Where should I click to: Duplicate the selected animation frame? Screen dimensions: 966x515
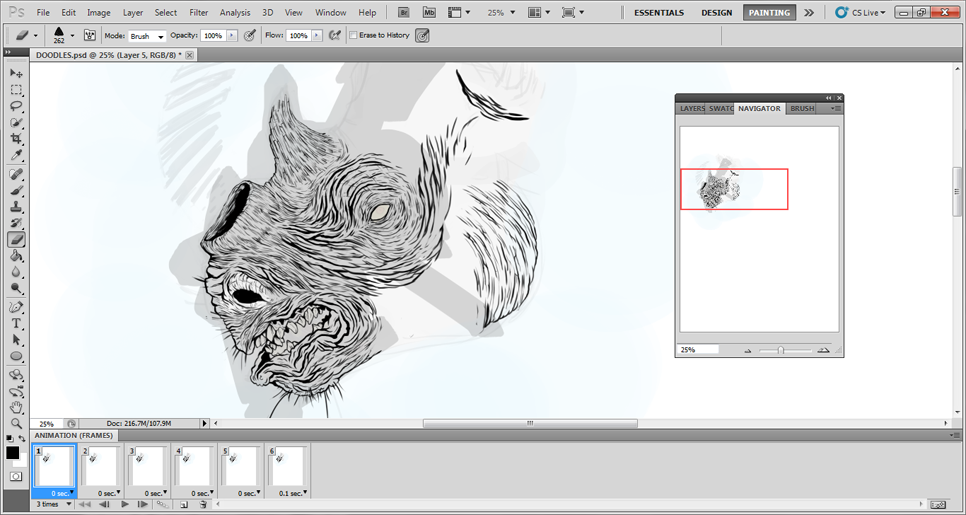(x=184, y=505)
